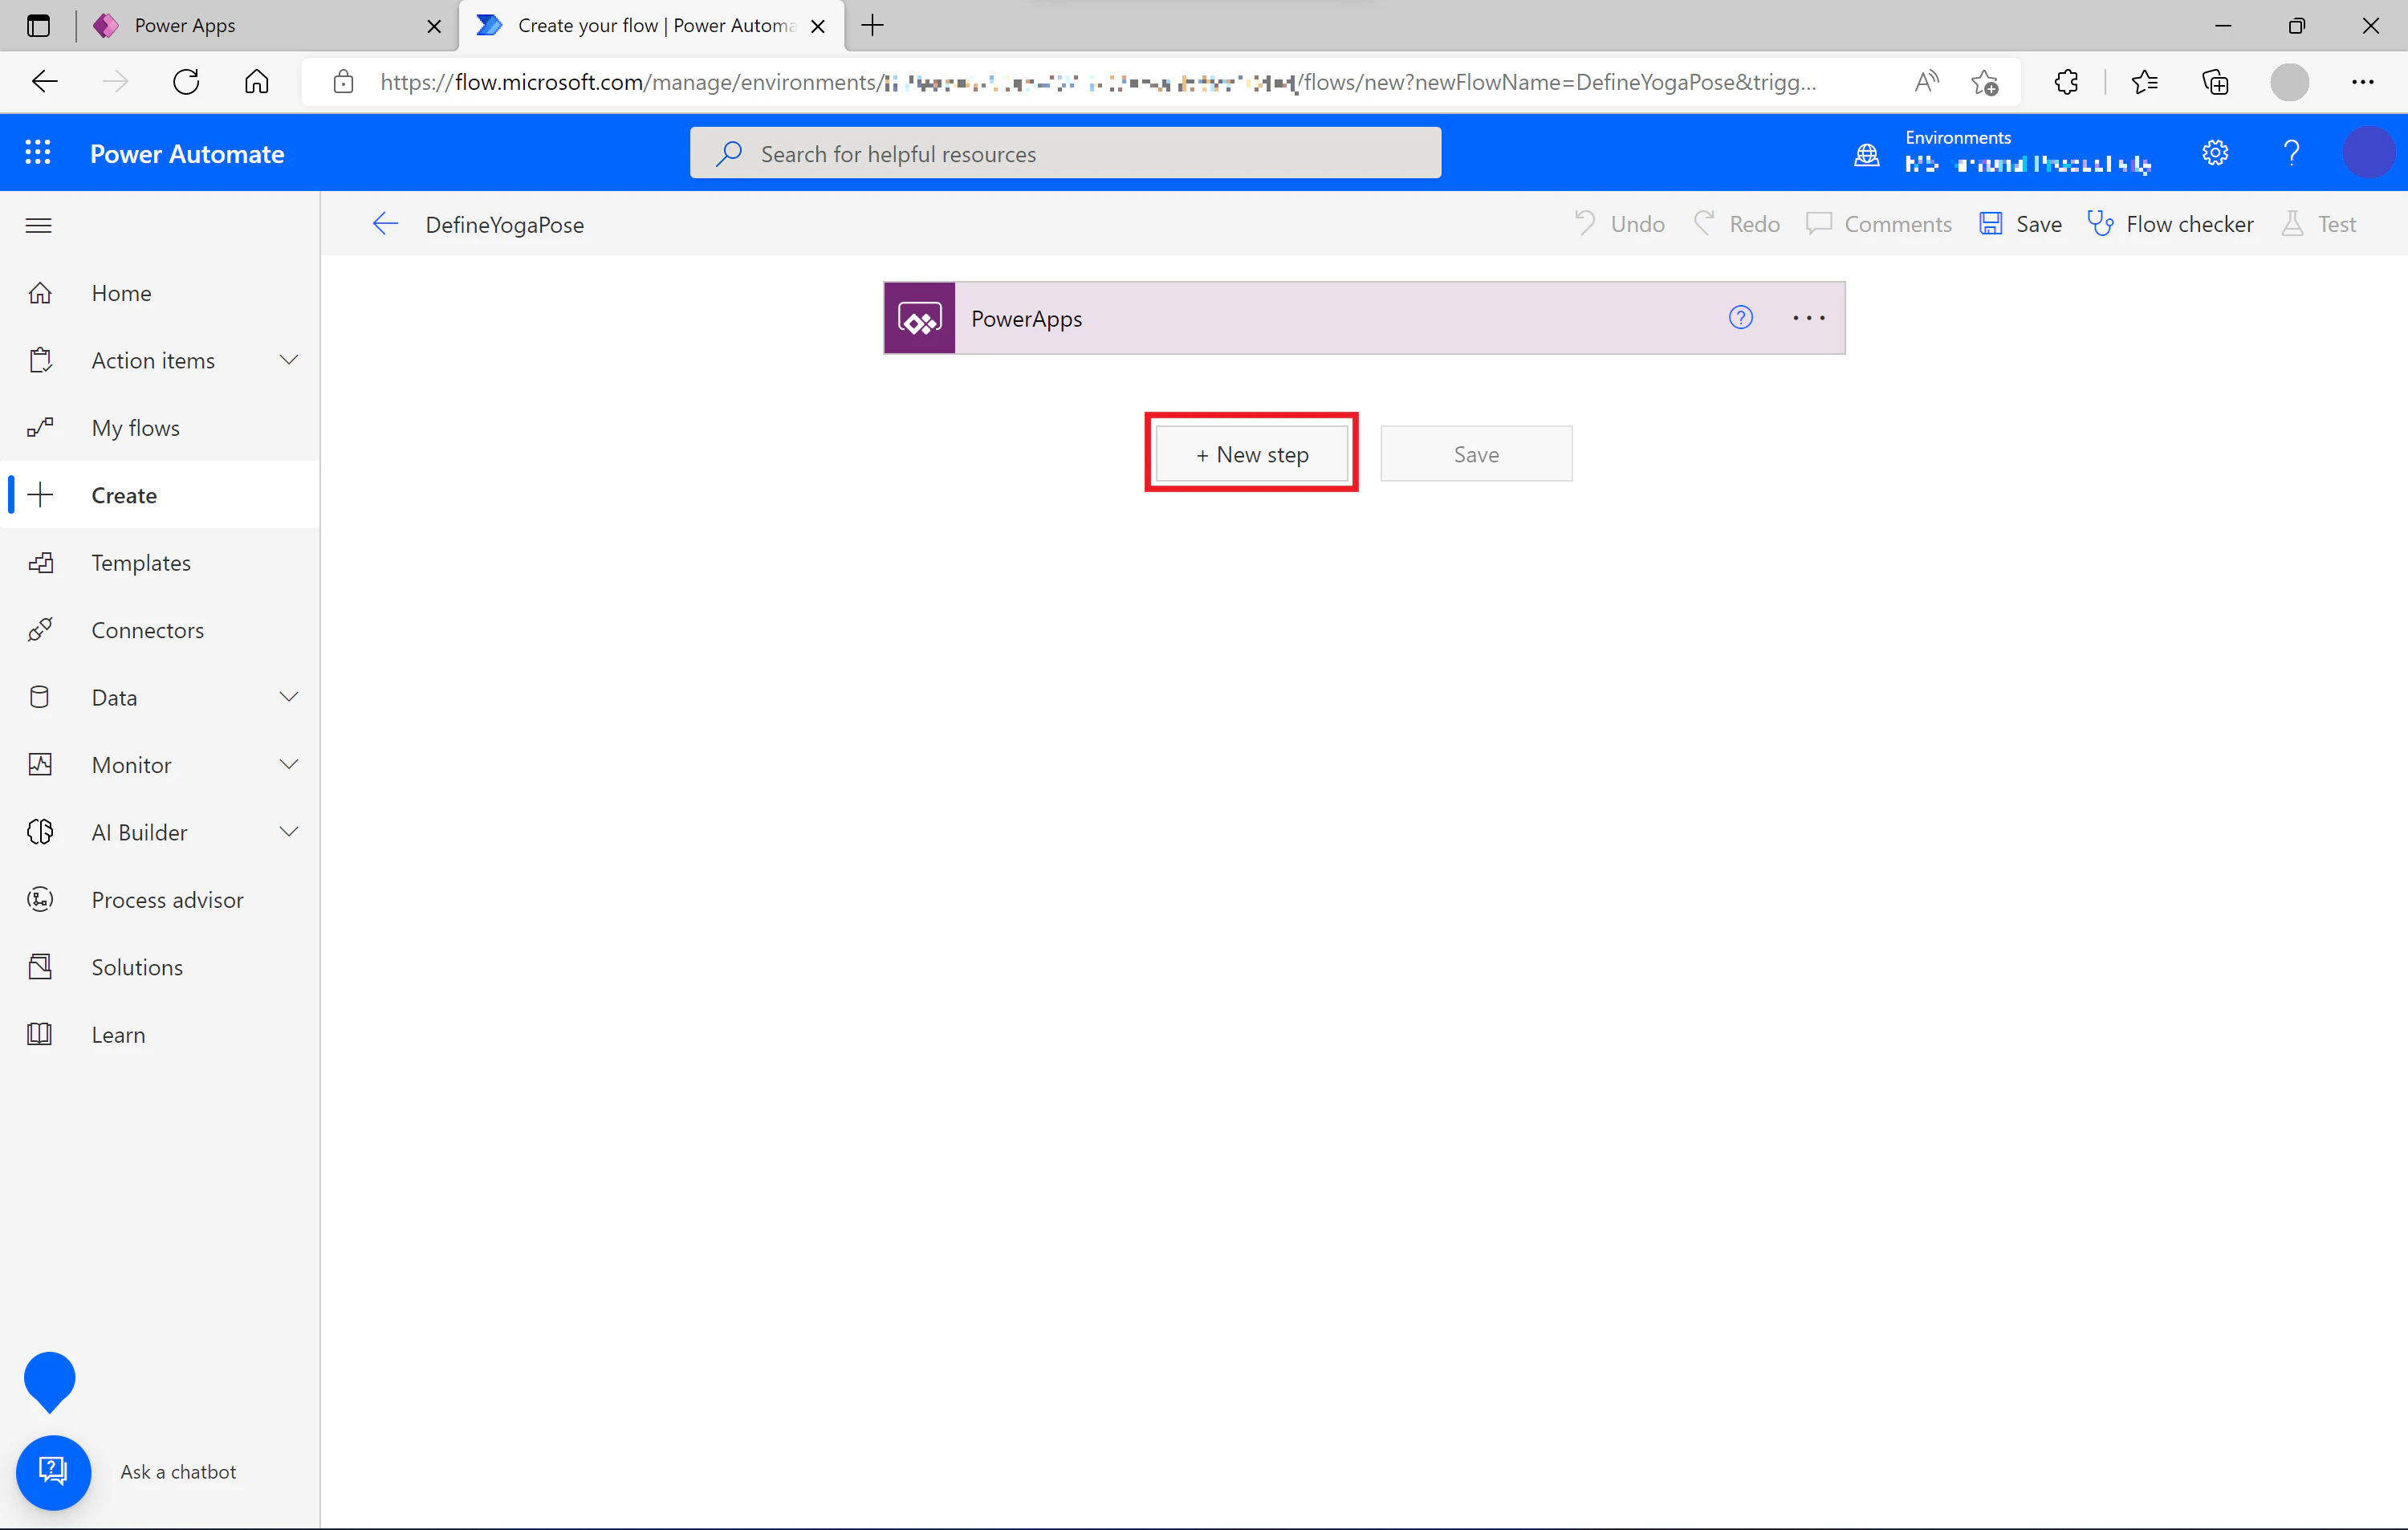Expand the Monitor section chevron

tap(289, 765)
